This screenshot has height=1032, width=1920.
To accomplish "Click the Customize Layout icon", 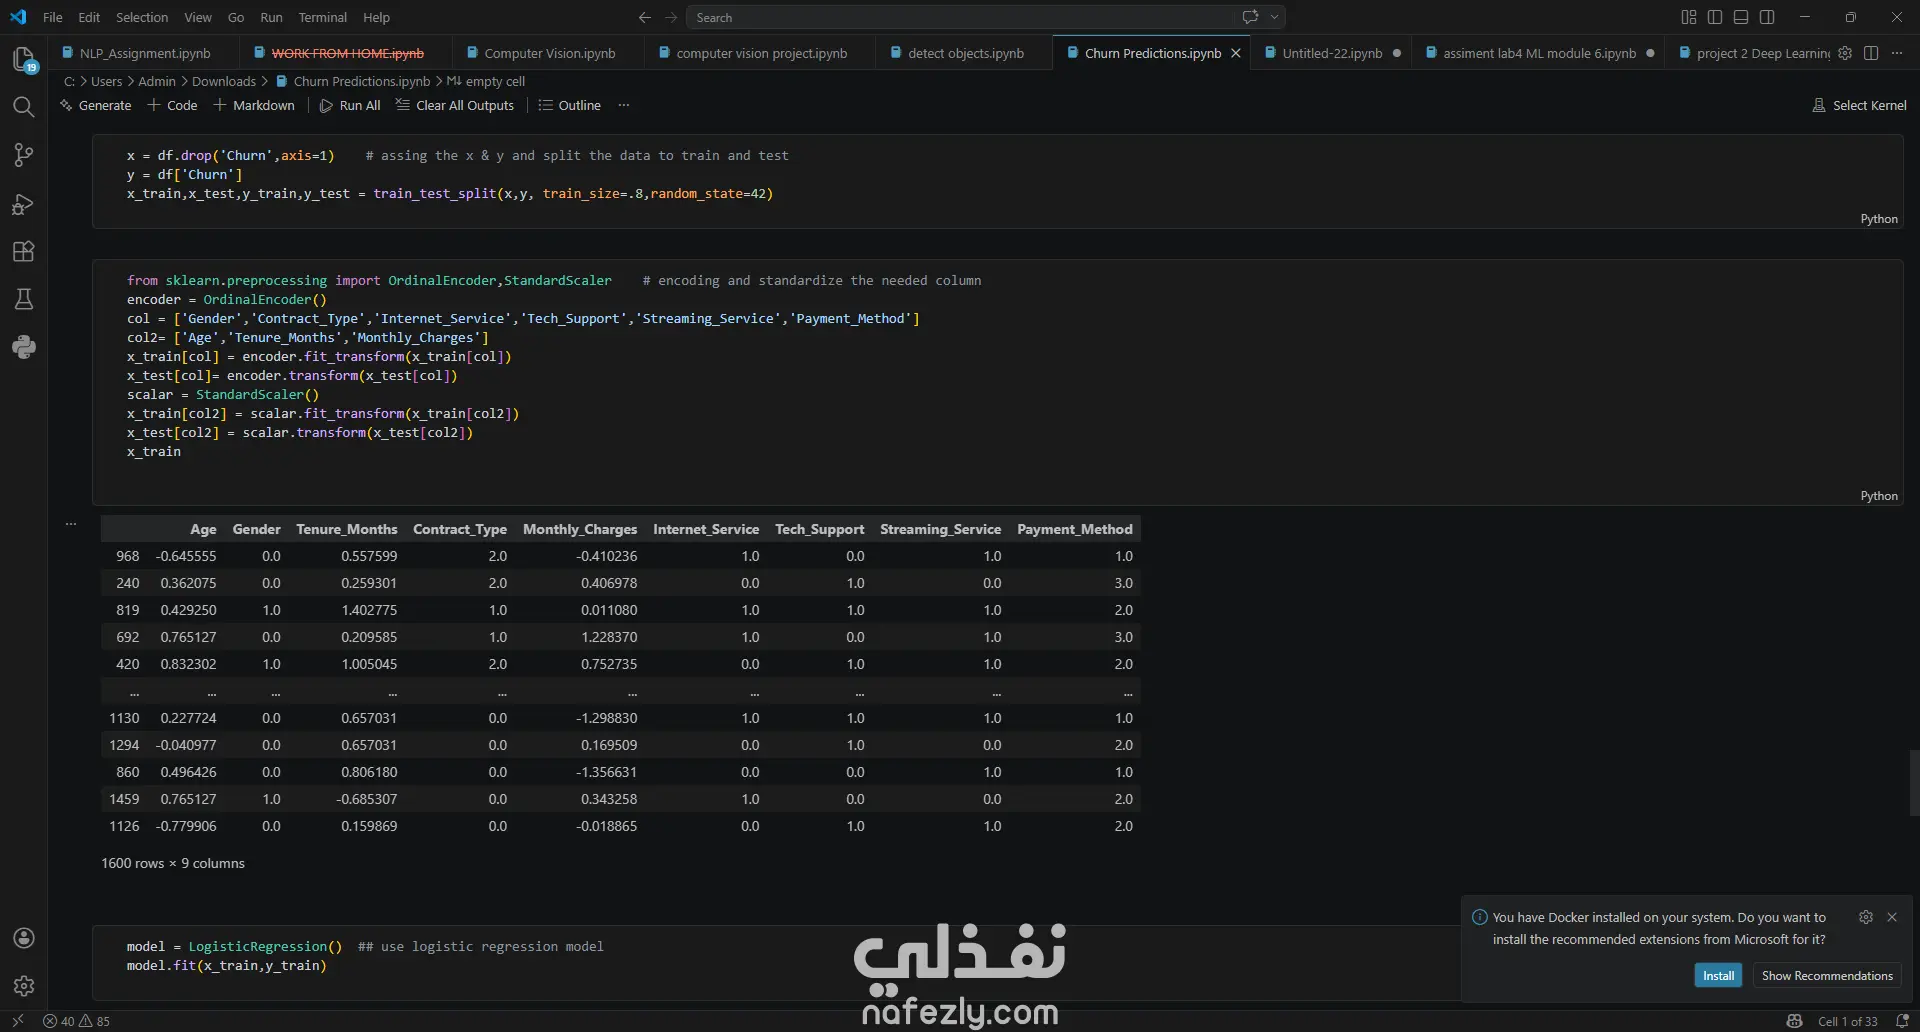I will coord(1689,17).
